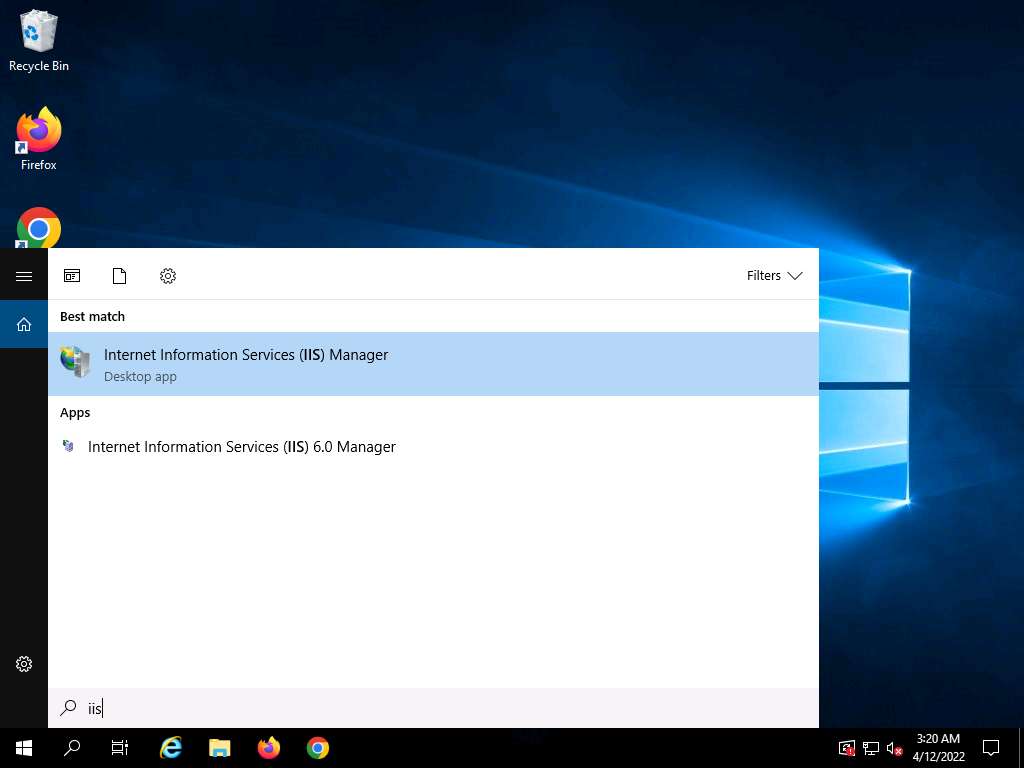Expand the Filters dropdown

774,276
